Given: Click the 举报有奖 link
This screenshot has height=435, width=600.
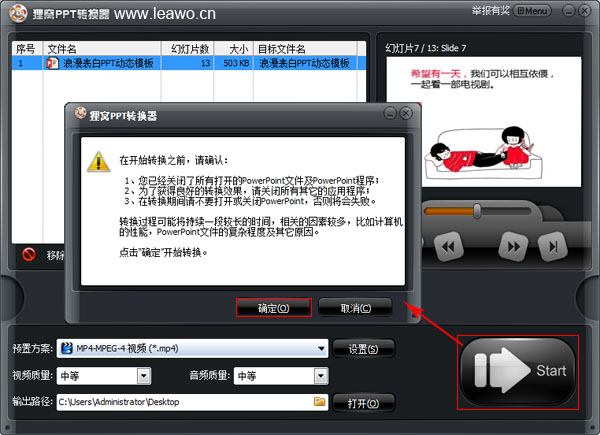Looking at the screenshot, I should coord(491,11).
